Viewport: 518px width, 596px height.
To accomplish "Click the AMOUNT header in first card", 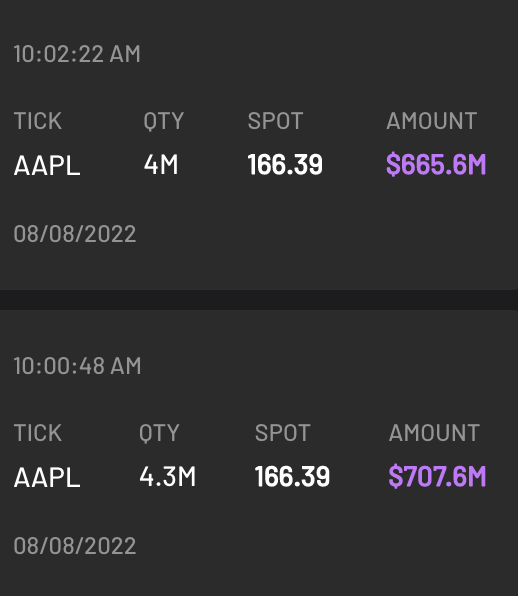I will 432,121.
